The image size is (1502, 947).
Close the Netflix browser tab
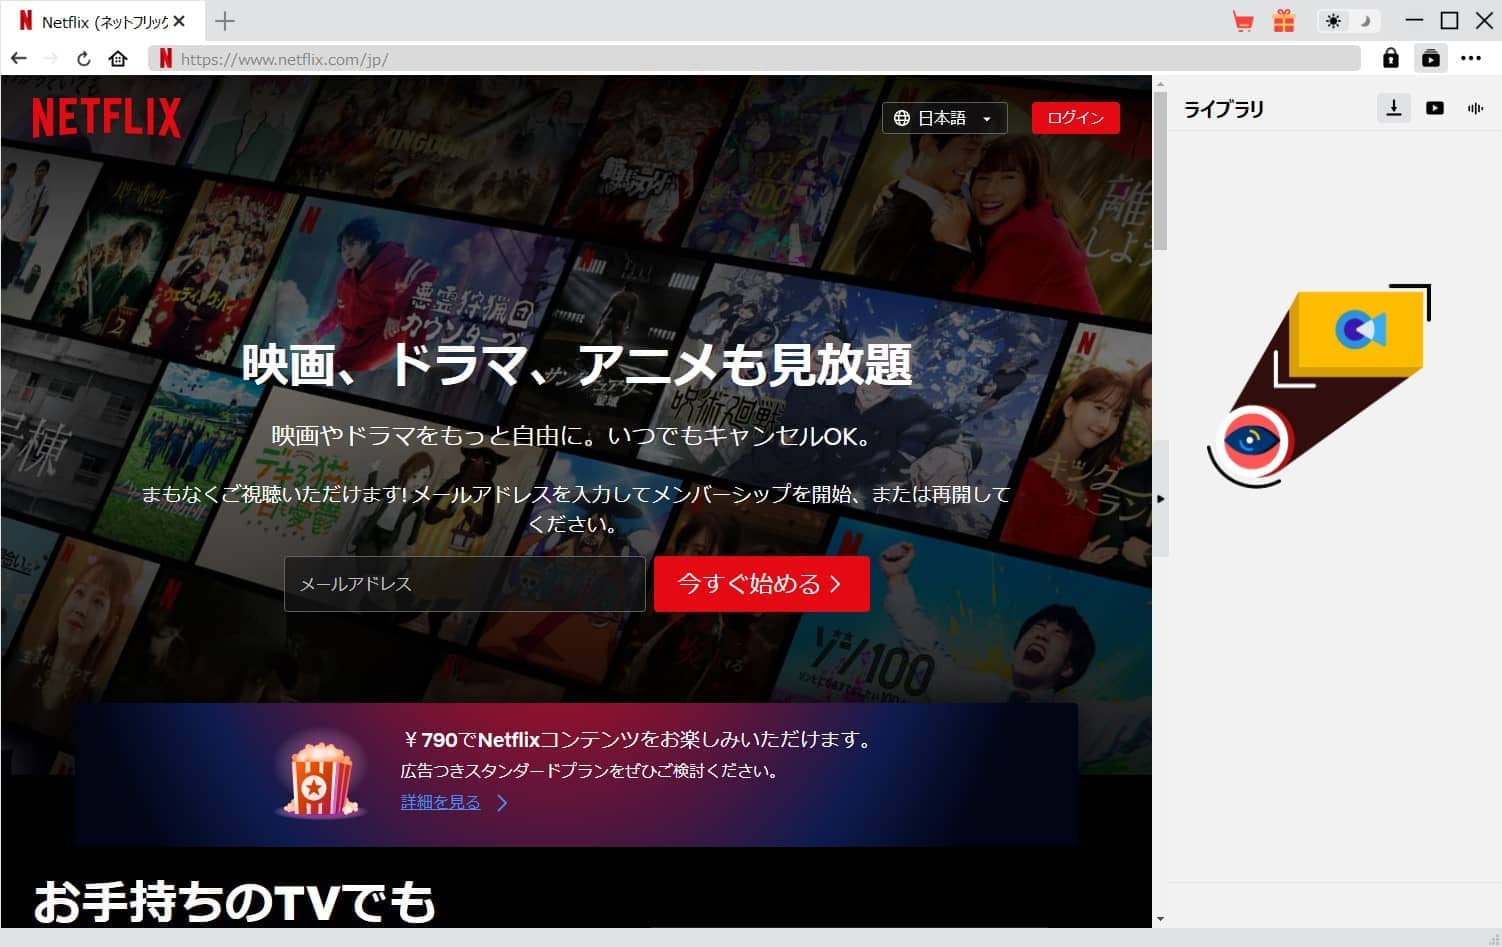[179, 21]
